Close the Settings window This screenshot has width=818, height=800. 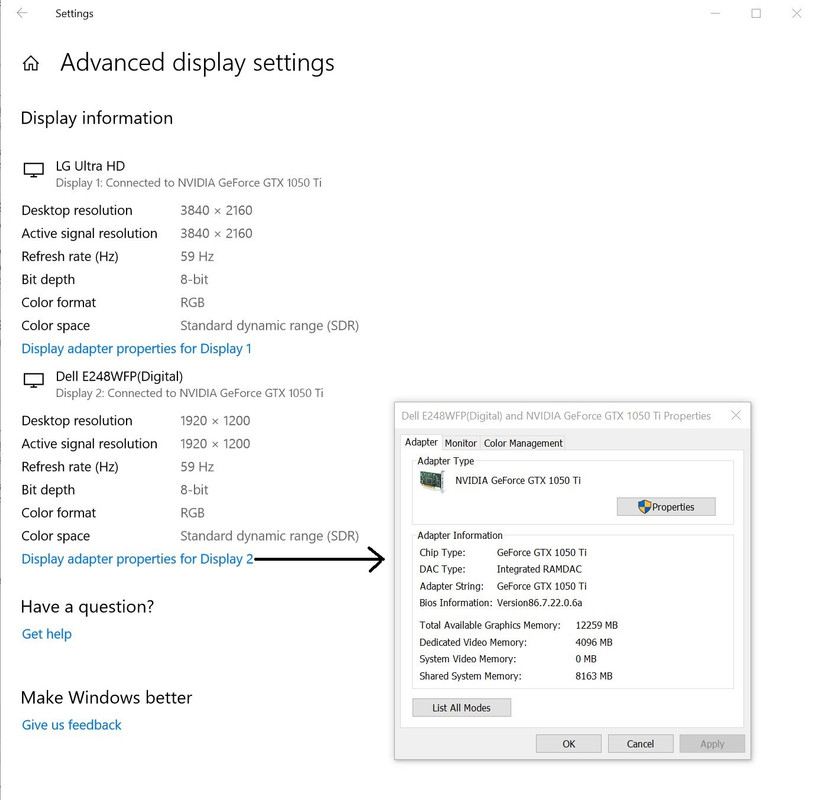pos(796,13)
